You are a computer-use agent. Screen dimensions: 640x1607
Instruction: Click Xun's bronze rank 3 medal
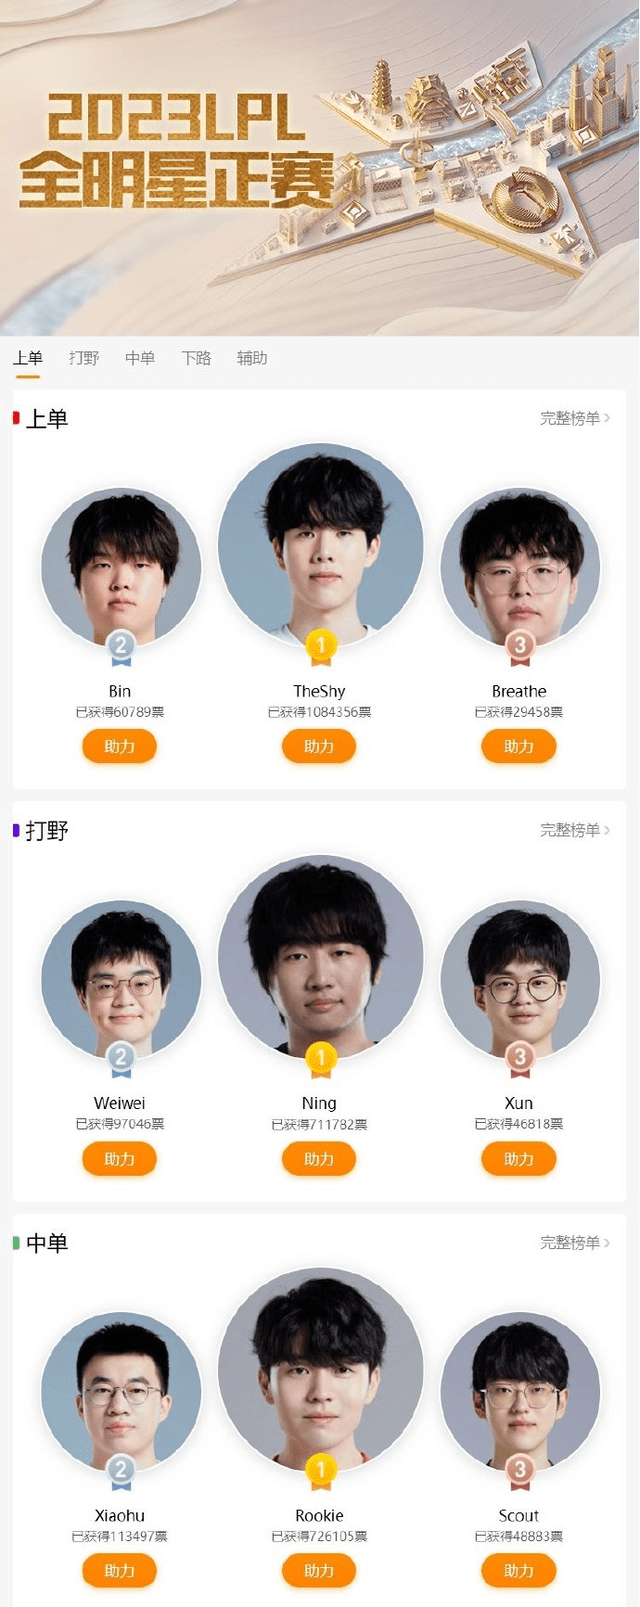[x=520, y=1059]
